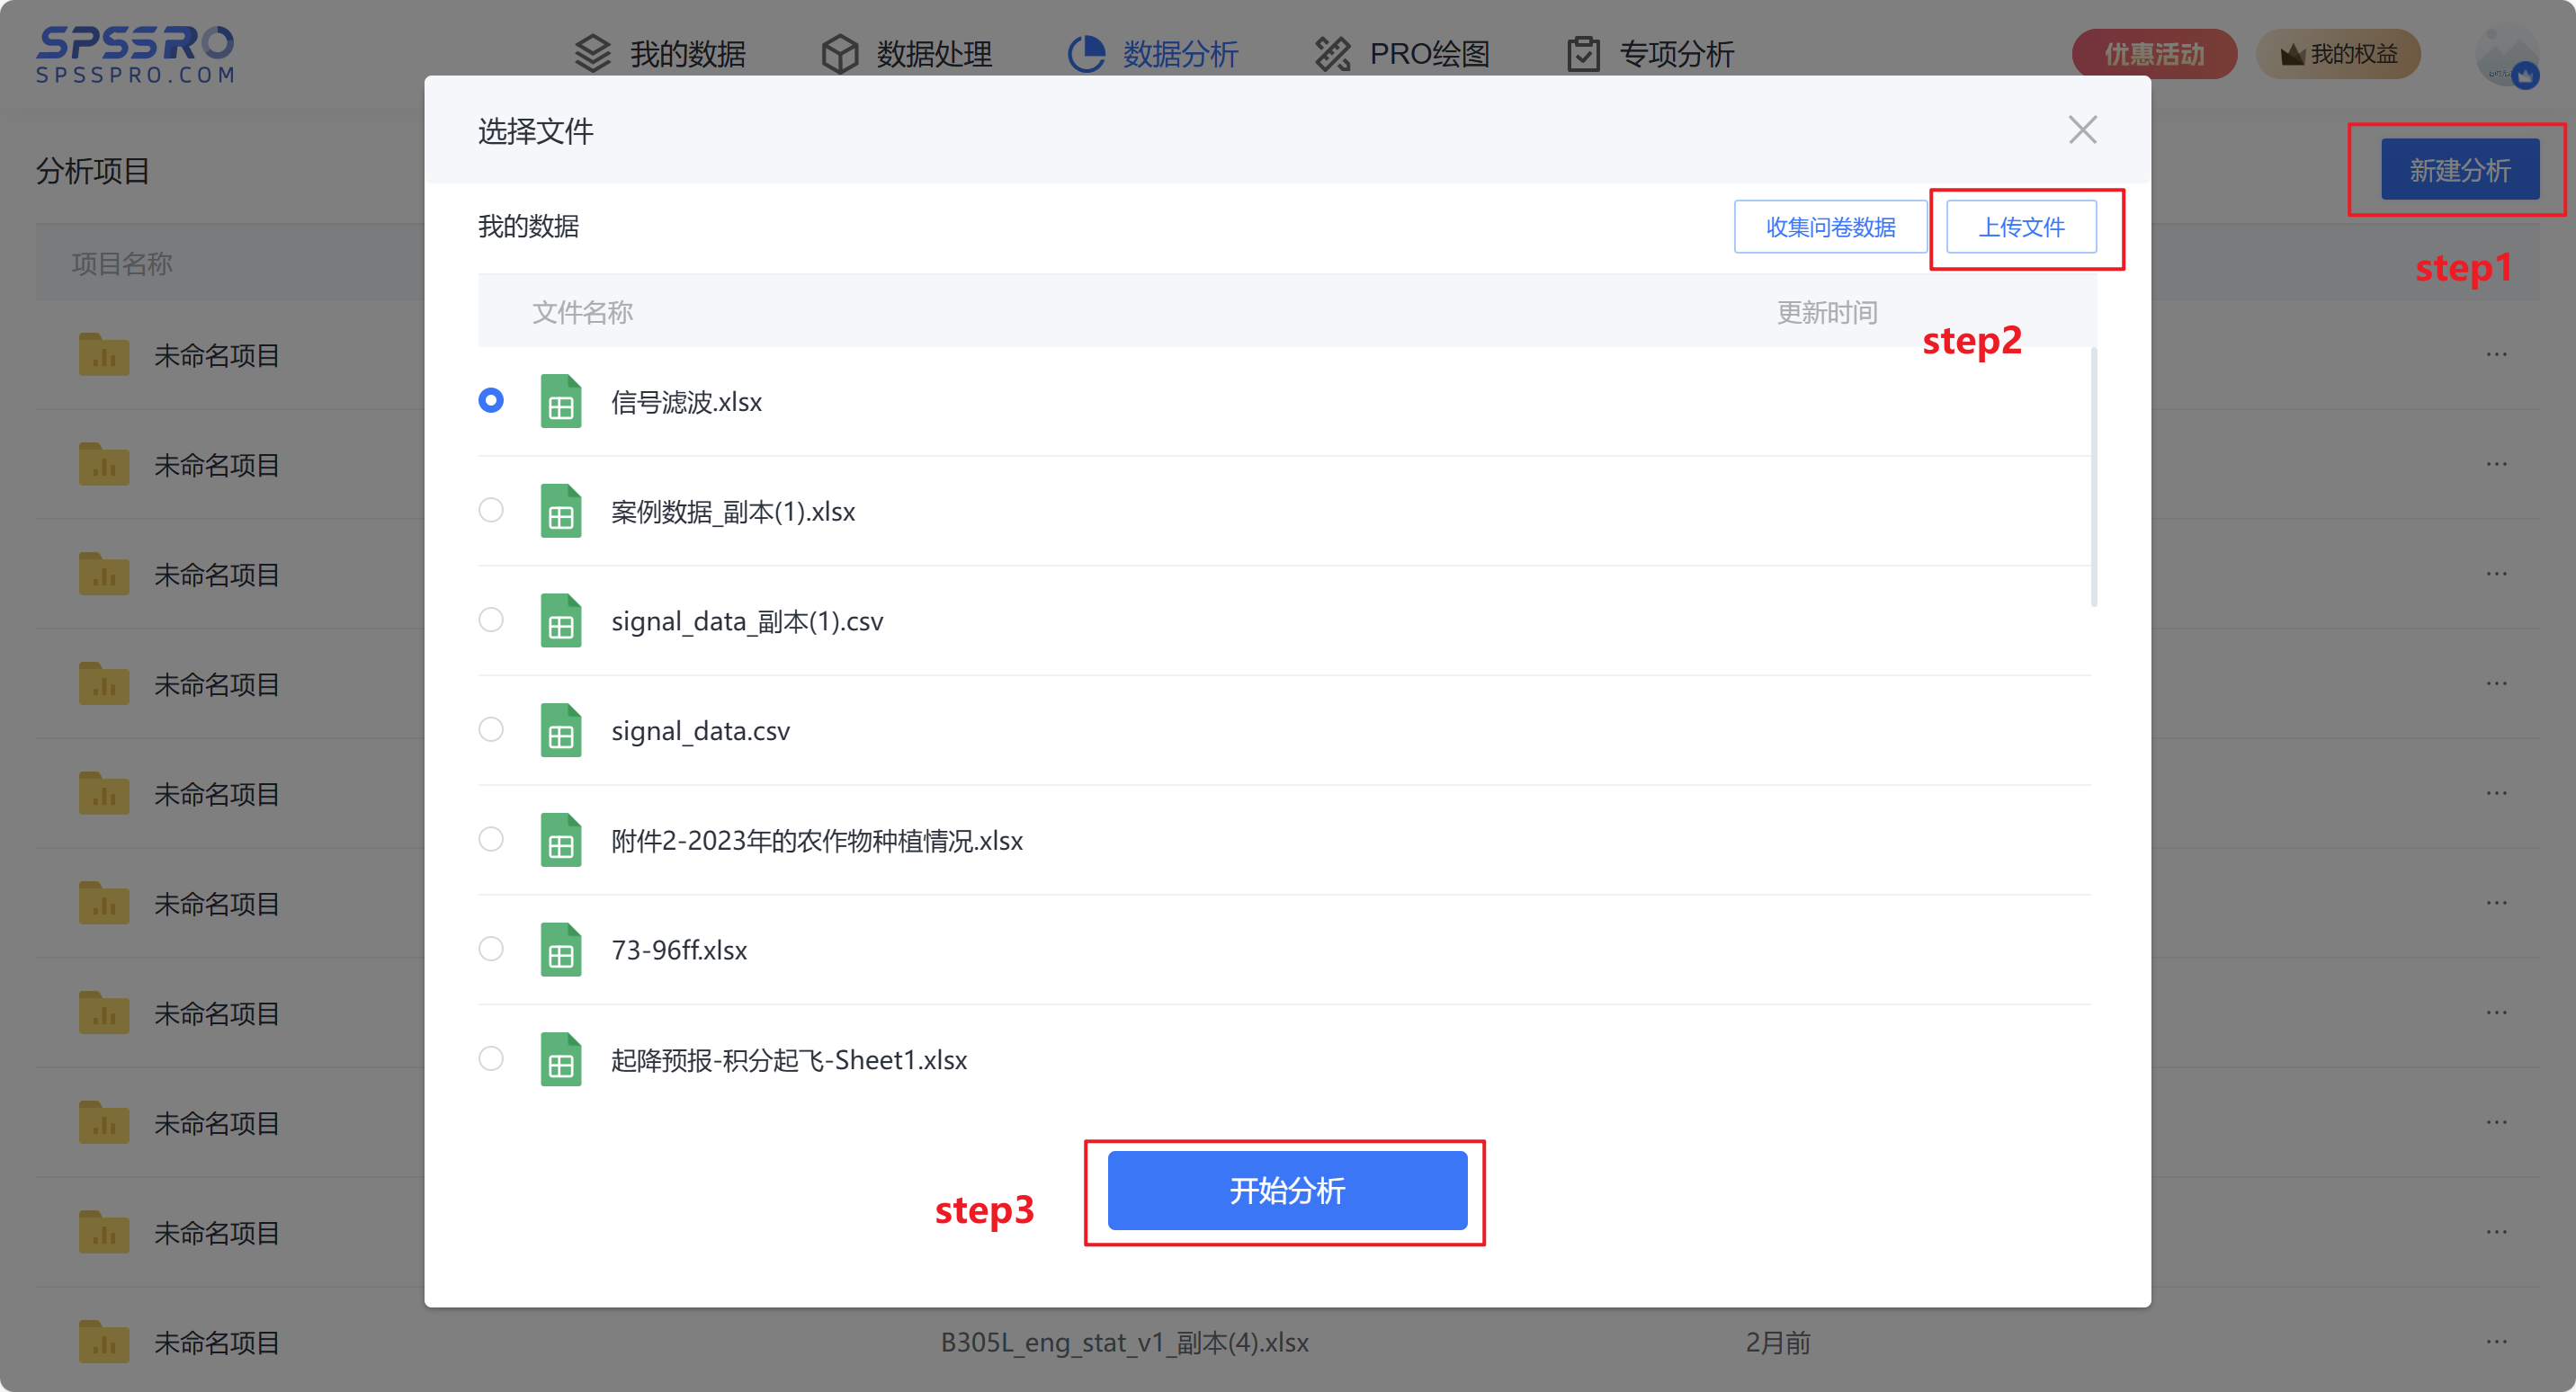The height and width of the screenshot is (1392, 2576).
Task: Choose signal_data_副本(1).csv radio option
Action: click(491, 620)
